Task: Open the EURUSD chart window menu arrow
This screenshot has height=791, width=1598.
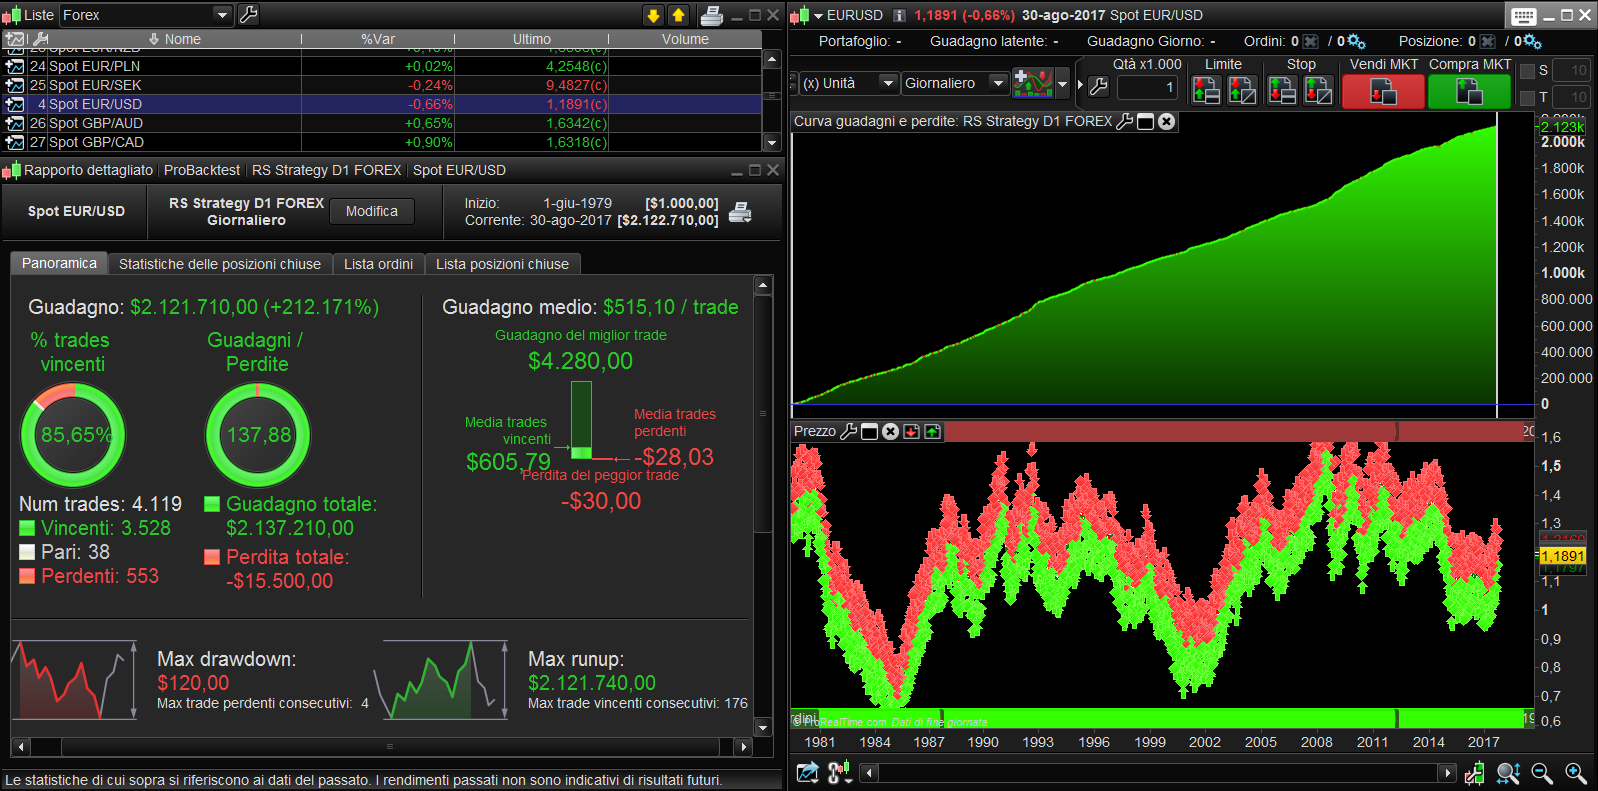Action: pyautogui.click(x=818, y=15)
